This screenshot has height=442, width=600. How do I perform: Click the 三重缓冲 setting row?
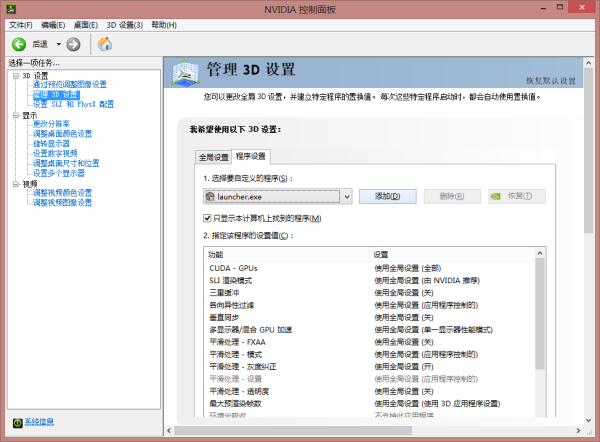tap(370, 293)
